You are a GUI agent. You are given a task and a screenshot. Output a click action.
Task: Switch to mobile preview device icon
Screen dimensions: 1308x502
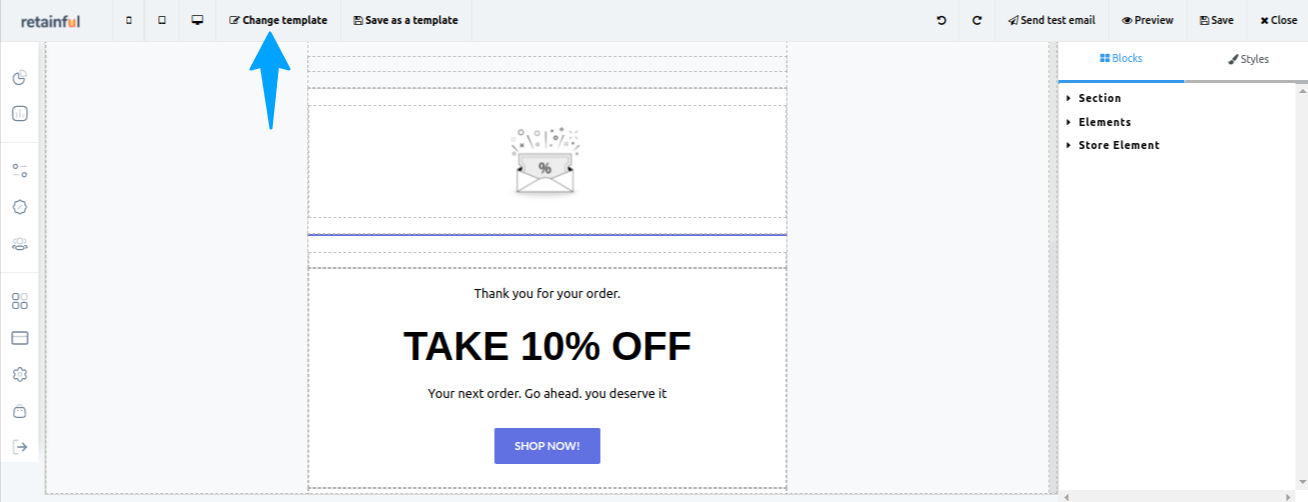129,20
